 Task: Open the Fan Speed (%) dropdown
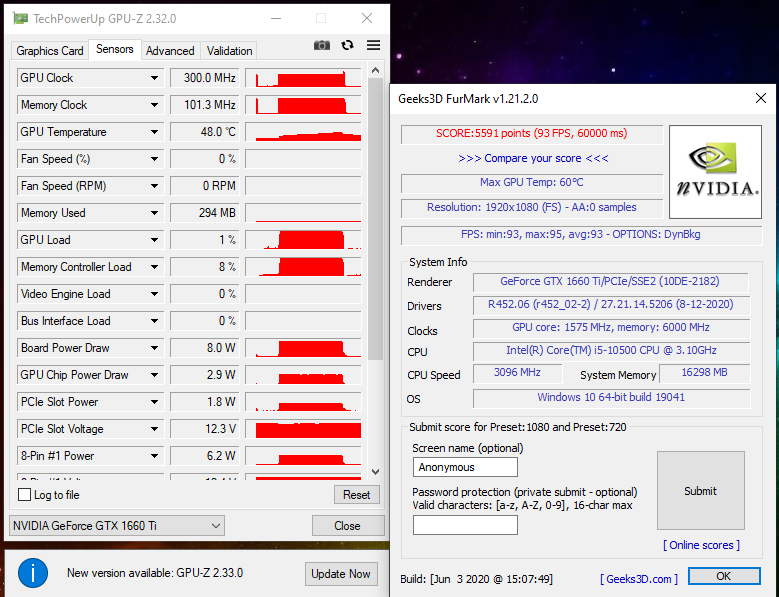coord(155,159)
